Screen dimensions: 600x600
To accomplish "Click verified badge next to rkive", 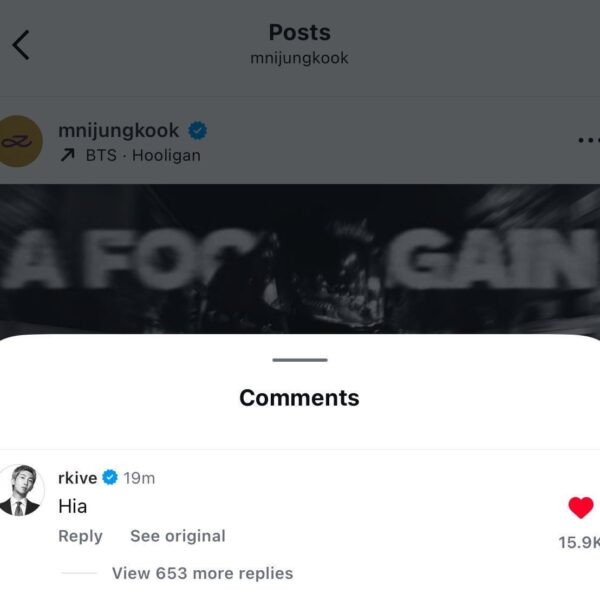I will point(110,478).
